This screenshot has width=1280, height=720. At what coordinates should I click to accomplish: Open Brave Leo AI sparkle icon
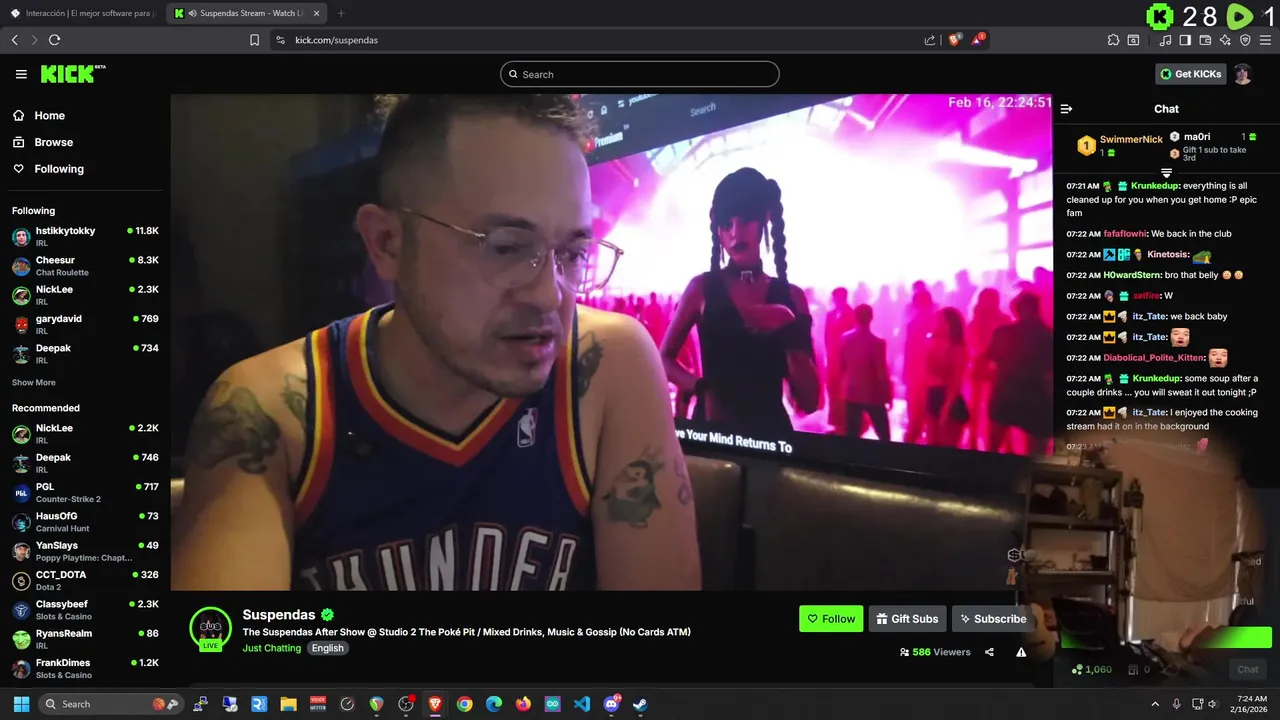coord(1225,40)
